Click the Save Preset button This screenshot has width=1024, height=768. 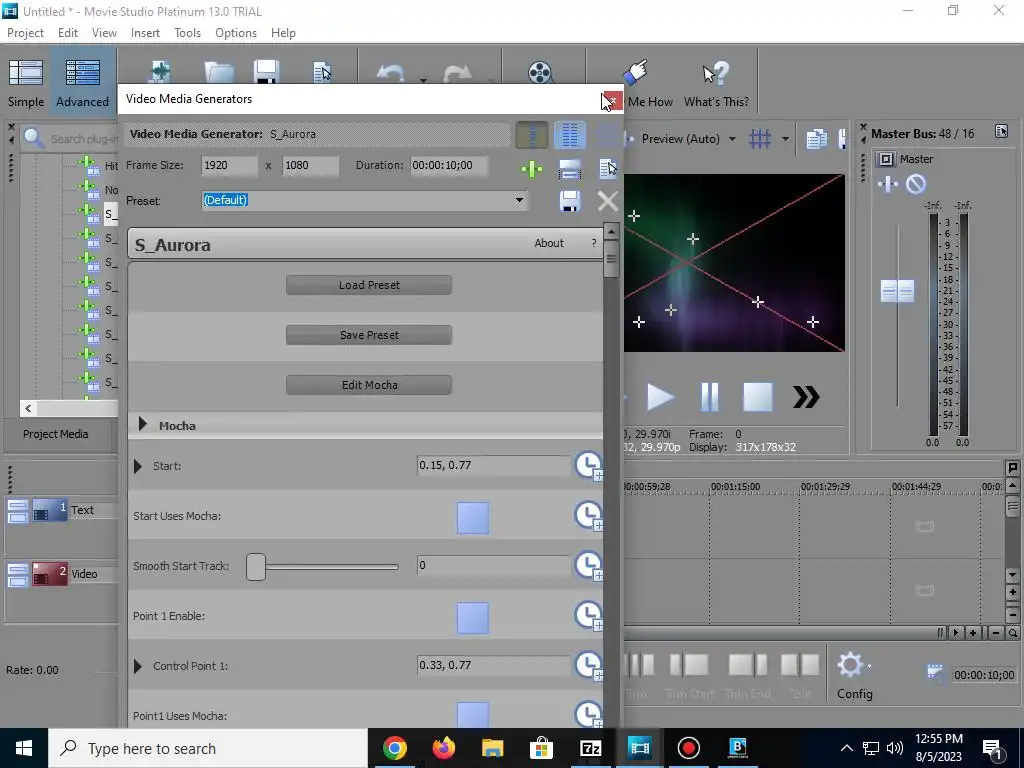click(x=369, y=335)
